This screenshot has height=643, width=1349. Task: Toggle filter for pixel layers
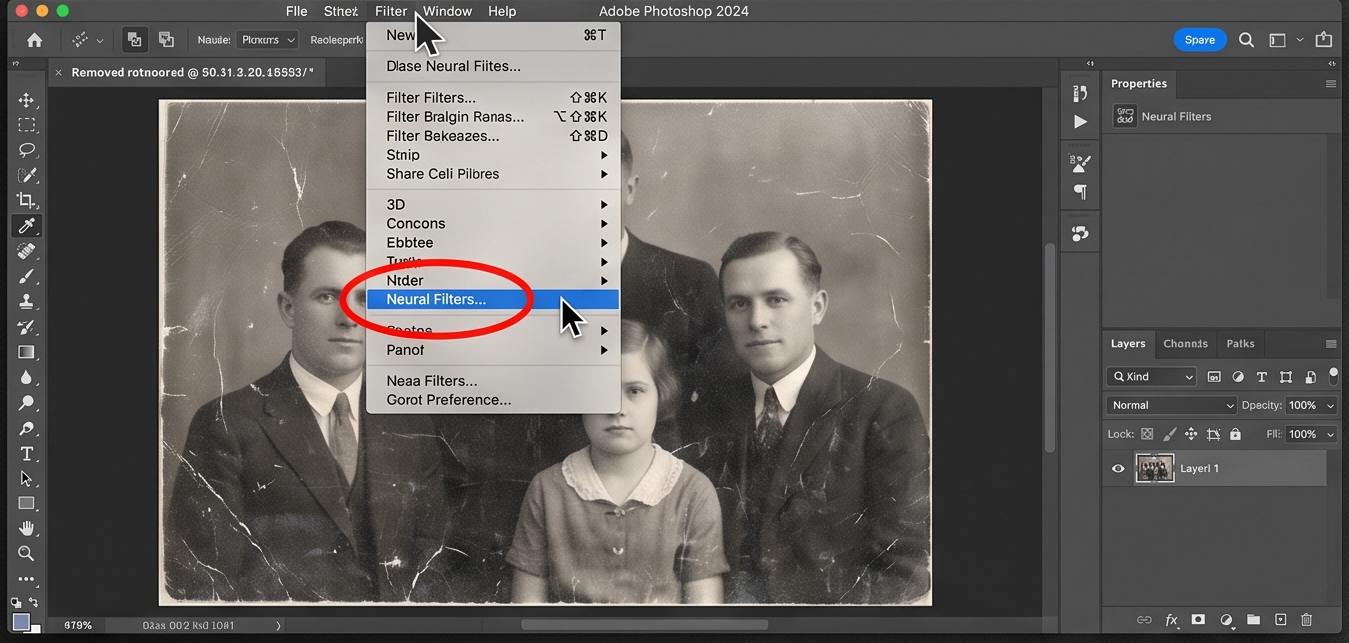tap(1214, 377)
